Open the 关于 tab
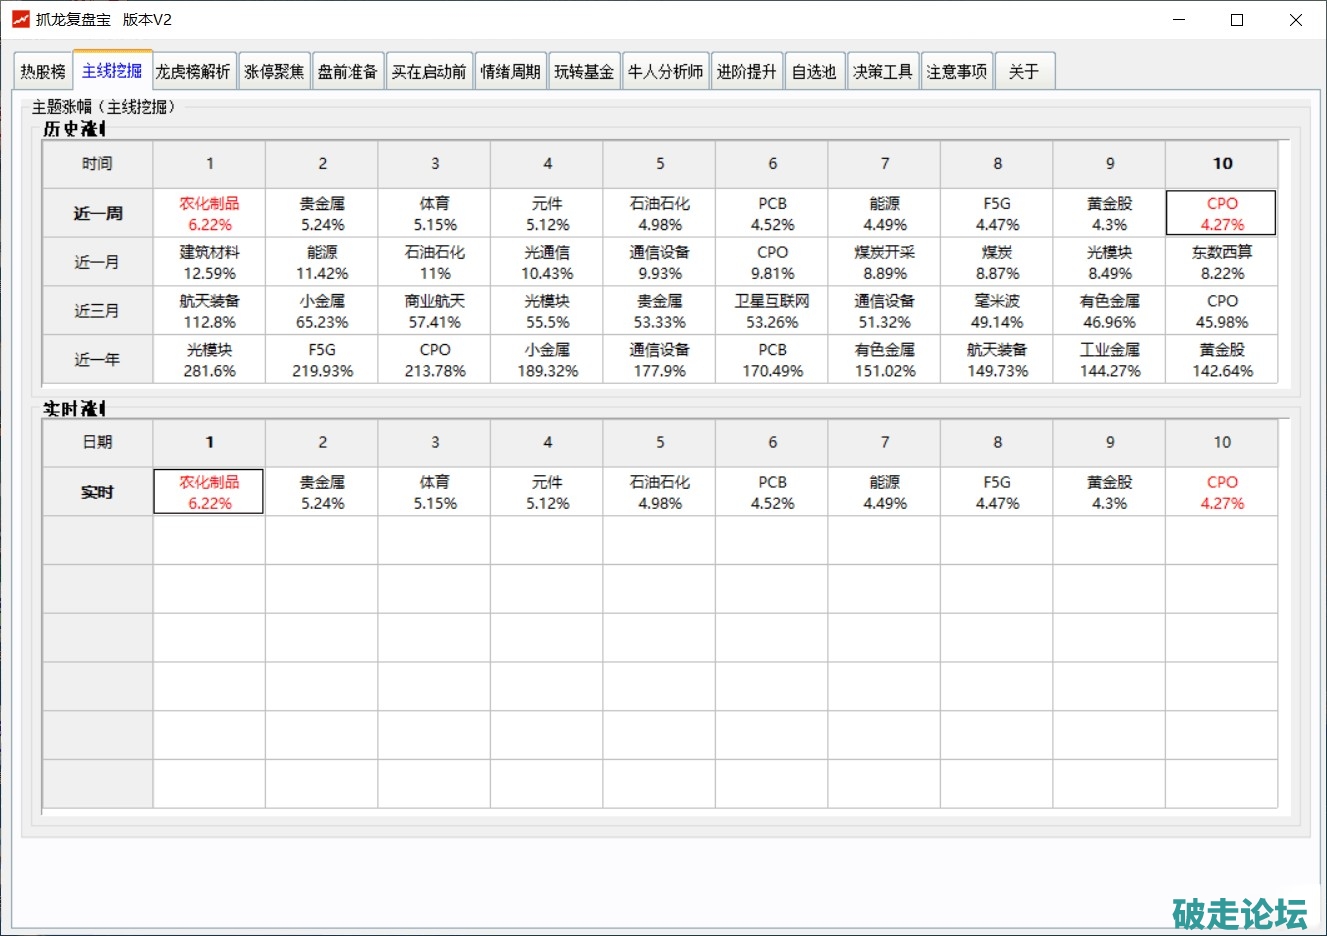The width and height of the screenshot is (1327, 936). (x=1024, y=71)
